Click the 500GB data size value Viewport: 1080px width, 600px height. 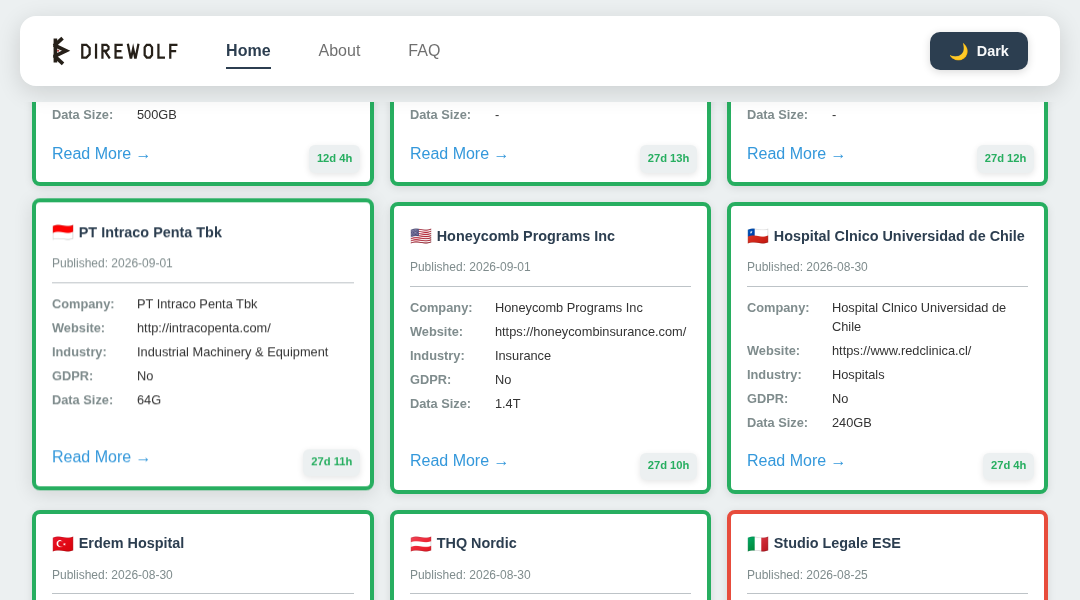coord(157,115)
